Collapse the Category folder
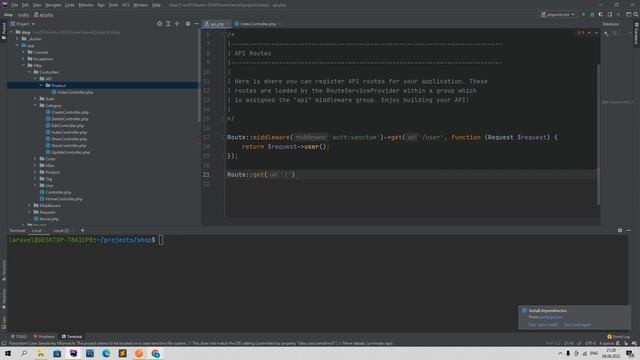The image size is (640, 360). tap(36, 105)
